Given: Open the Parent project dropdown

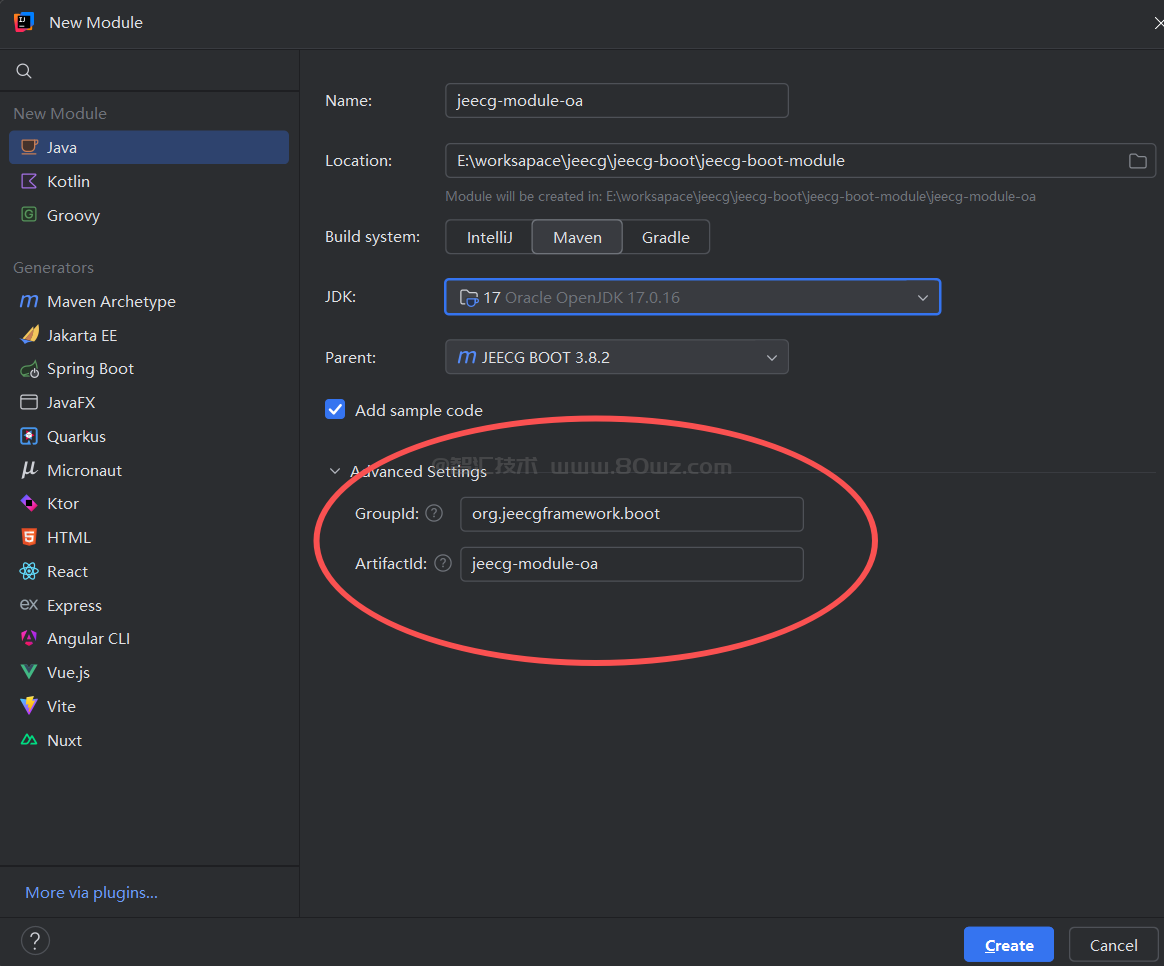Looking at the screenshot, I should coord(616,357).
